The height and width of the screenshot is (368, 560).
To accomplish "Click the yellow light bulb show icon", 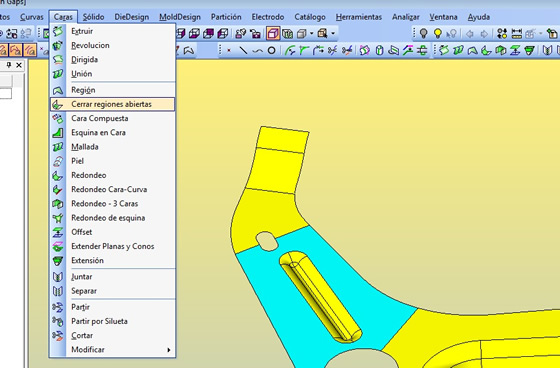I will point(438,34).
